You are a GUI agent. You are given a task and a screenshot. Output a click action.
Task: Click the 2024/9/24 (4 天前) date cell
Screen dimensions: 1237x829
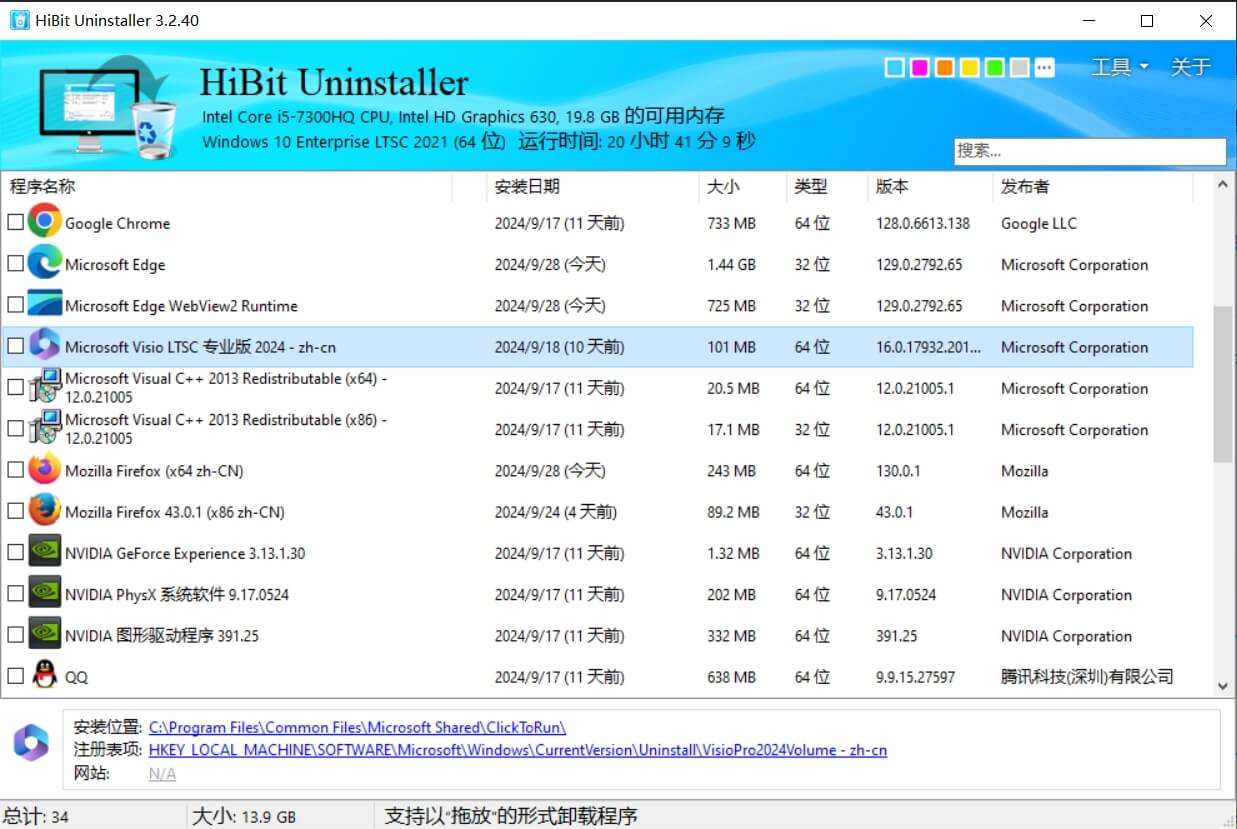click(x=555, y=511)
